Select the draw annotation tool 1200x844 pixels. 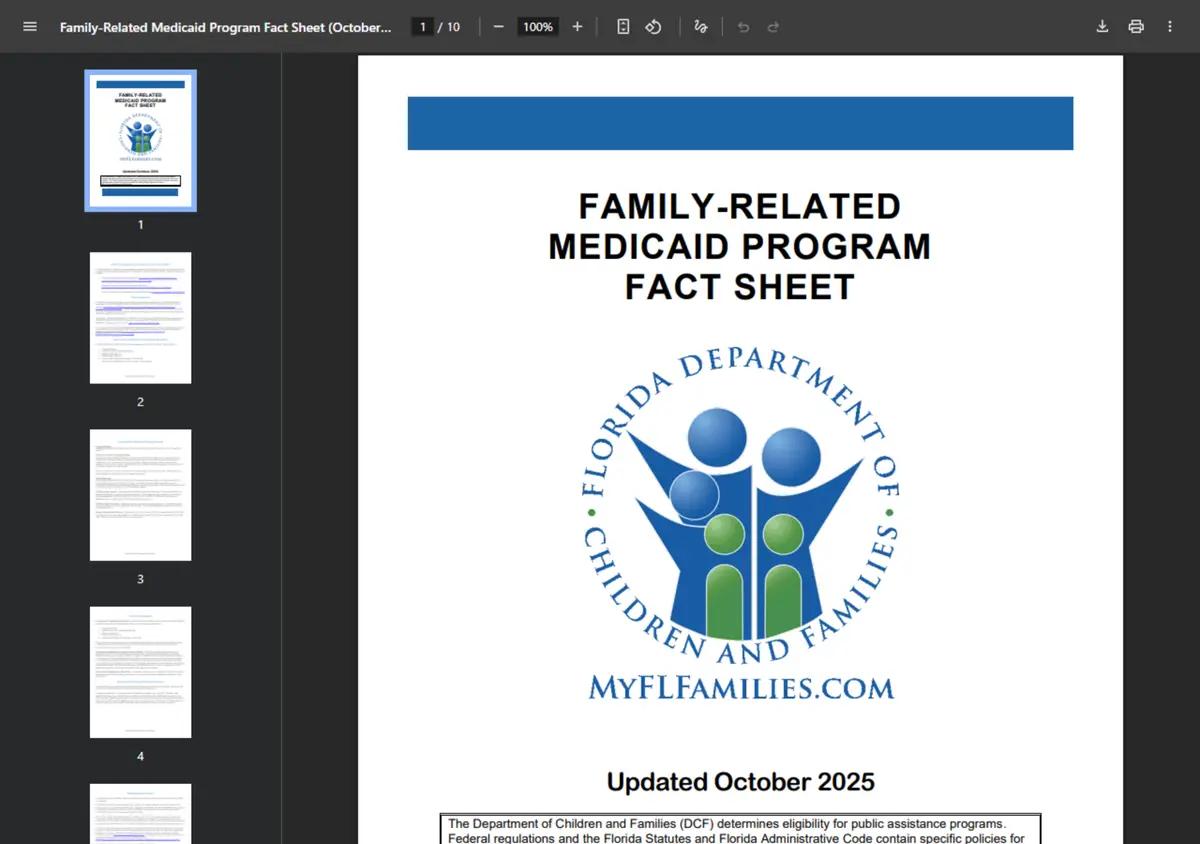pos(701,27)
